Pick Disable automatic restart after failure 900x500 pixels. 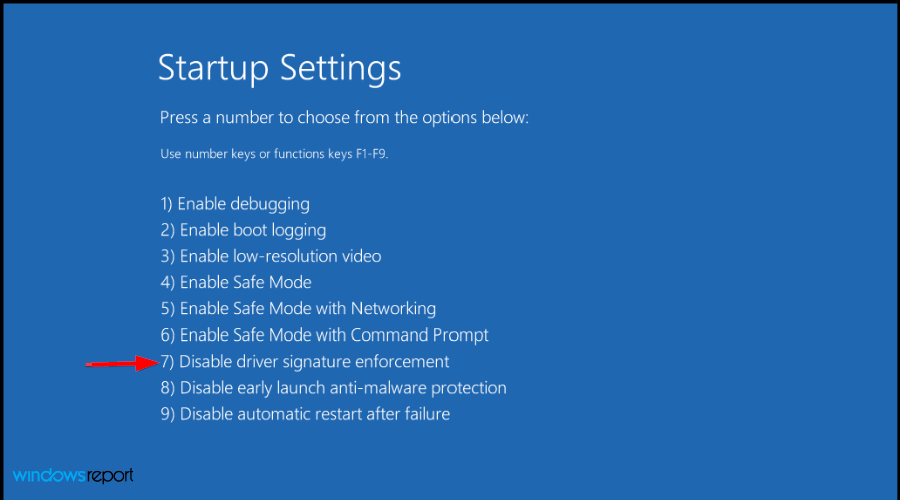tap(305, 414)
